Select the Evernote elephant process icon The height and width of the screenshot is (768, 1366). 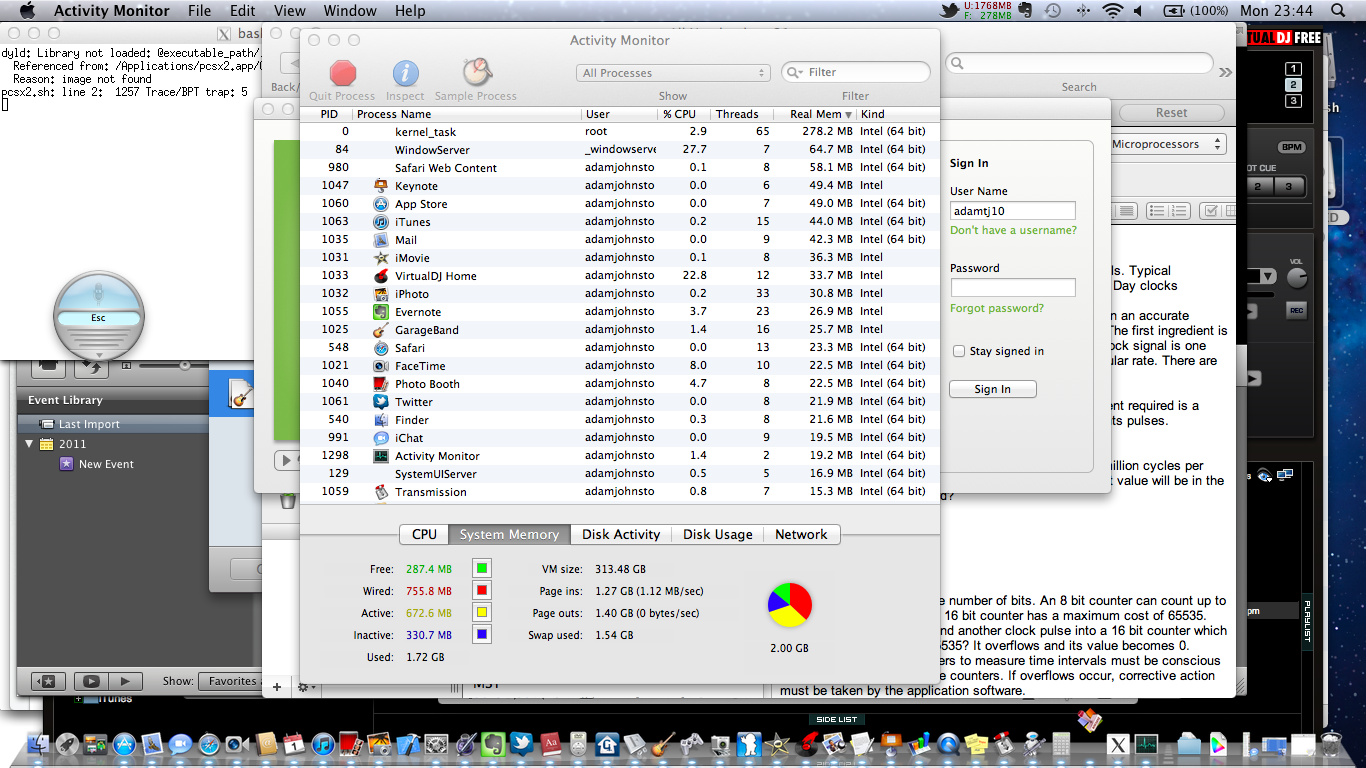381,312
